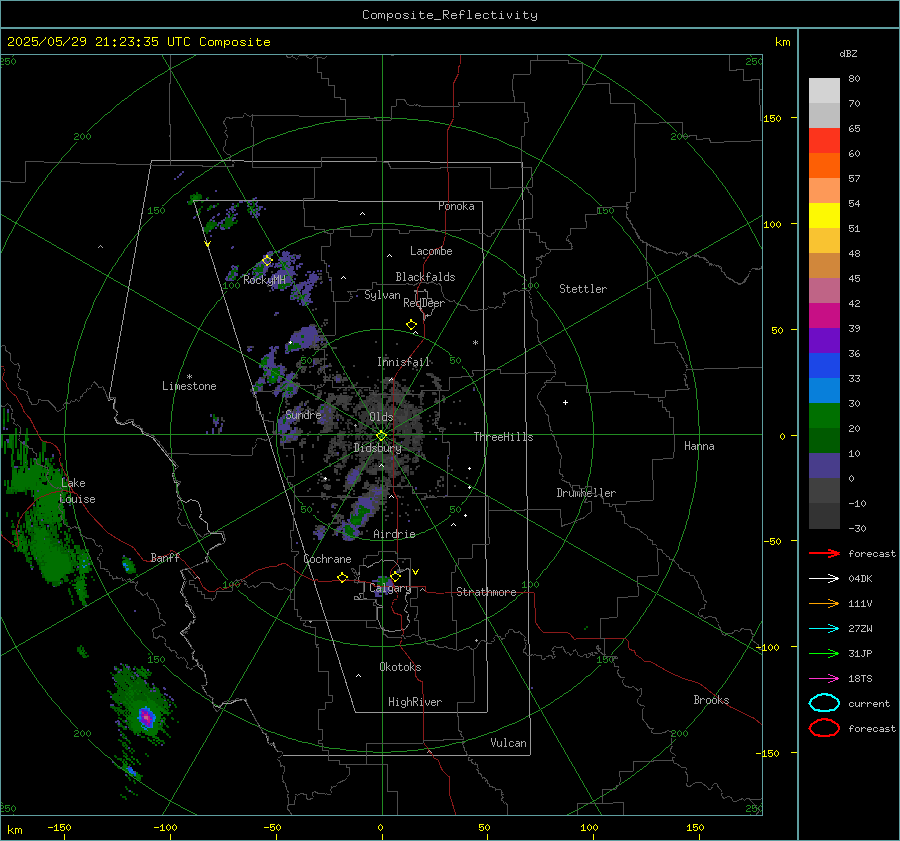Click the yellow diamond marker above Calgary
The width and height of the screenshot is (900, 841).
[395, 576]
